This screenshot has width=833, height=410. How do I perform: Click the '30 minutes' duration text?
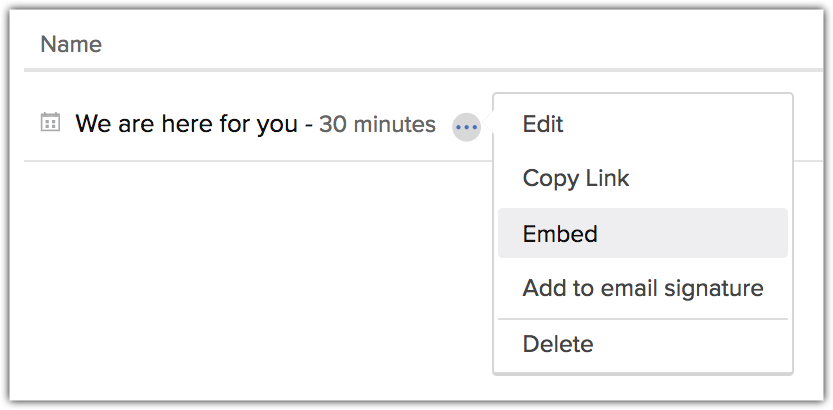point(377,125)
